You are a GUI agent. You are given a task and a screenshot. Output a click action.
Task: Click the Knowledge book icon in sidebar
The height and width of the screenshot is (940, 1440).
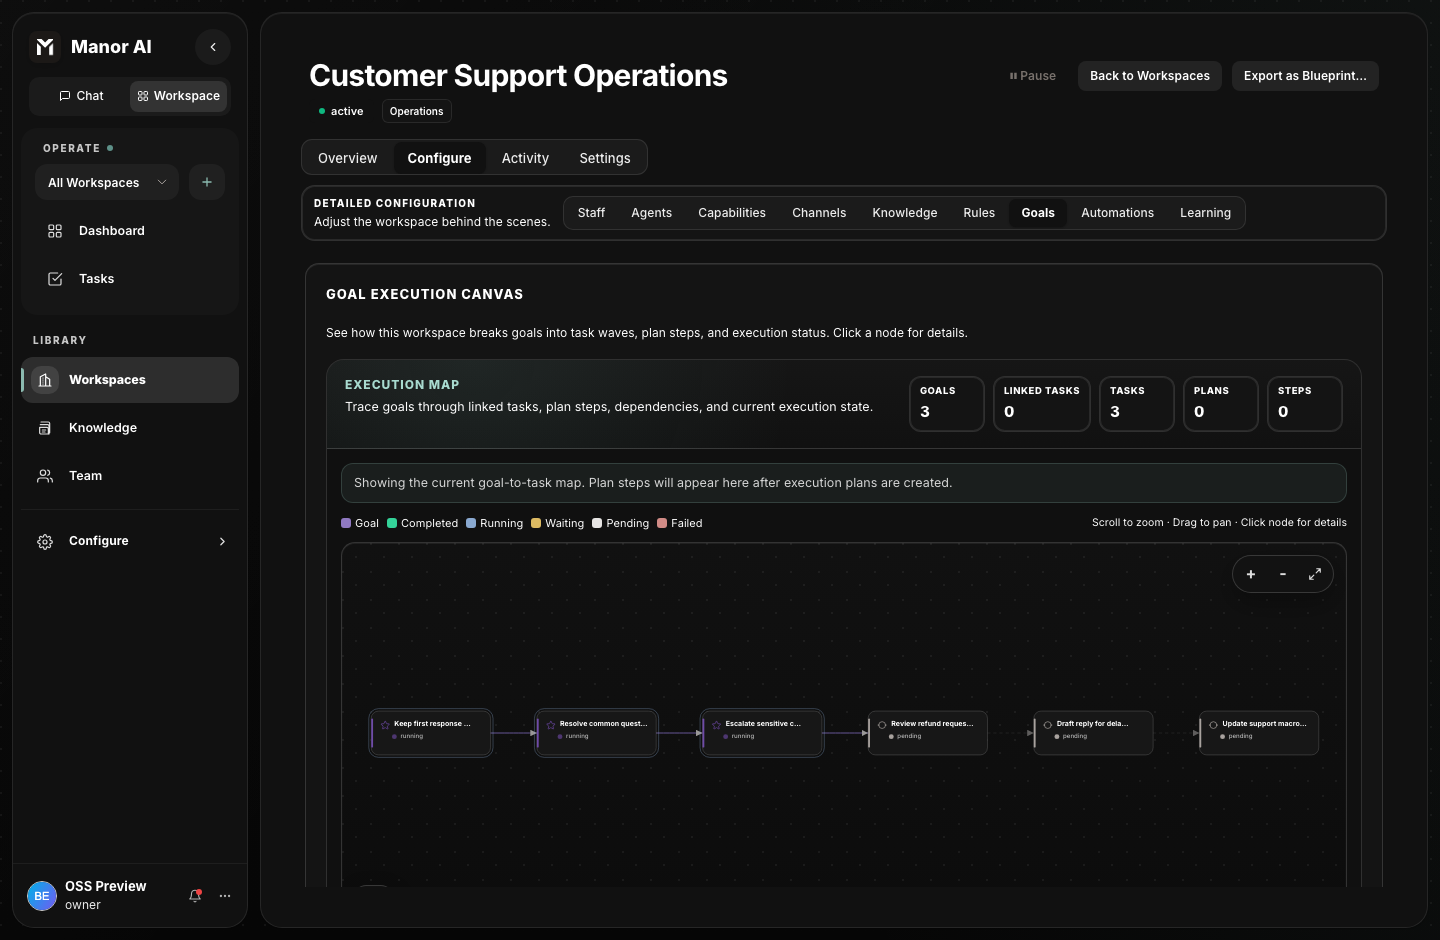click(45, 428)
